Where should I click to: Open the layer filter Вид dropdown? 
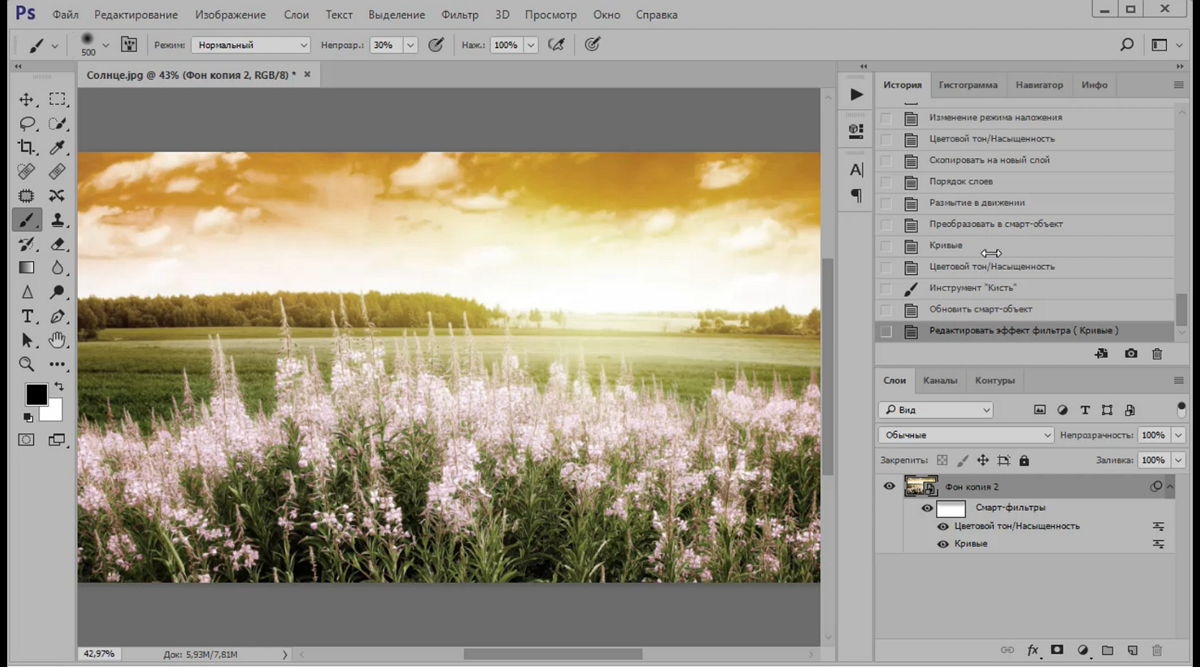[x=936, y=410]
